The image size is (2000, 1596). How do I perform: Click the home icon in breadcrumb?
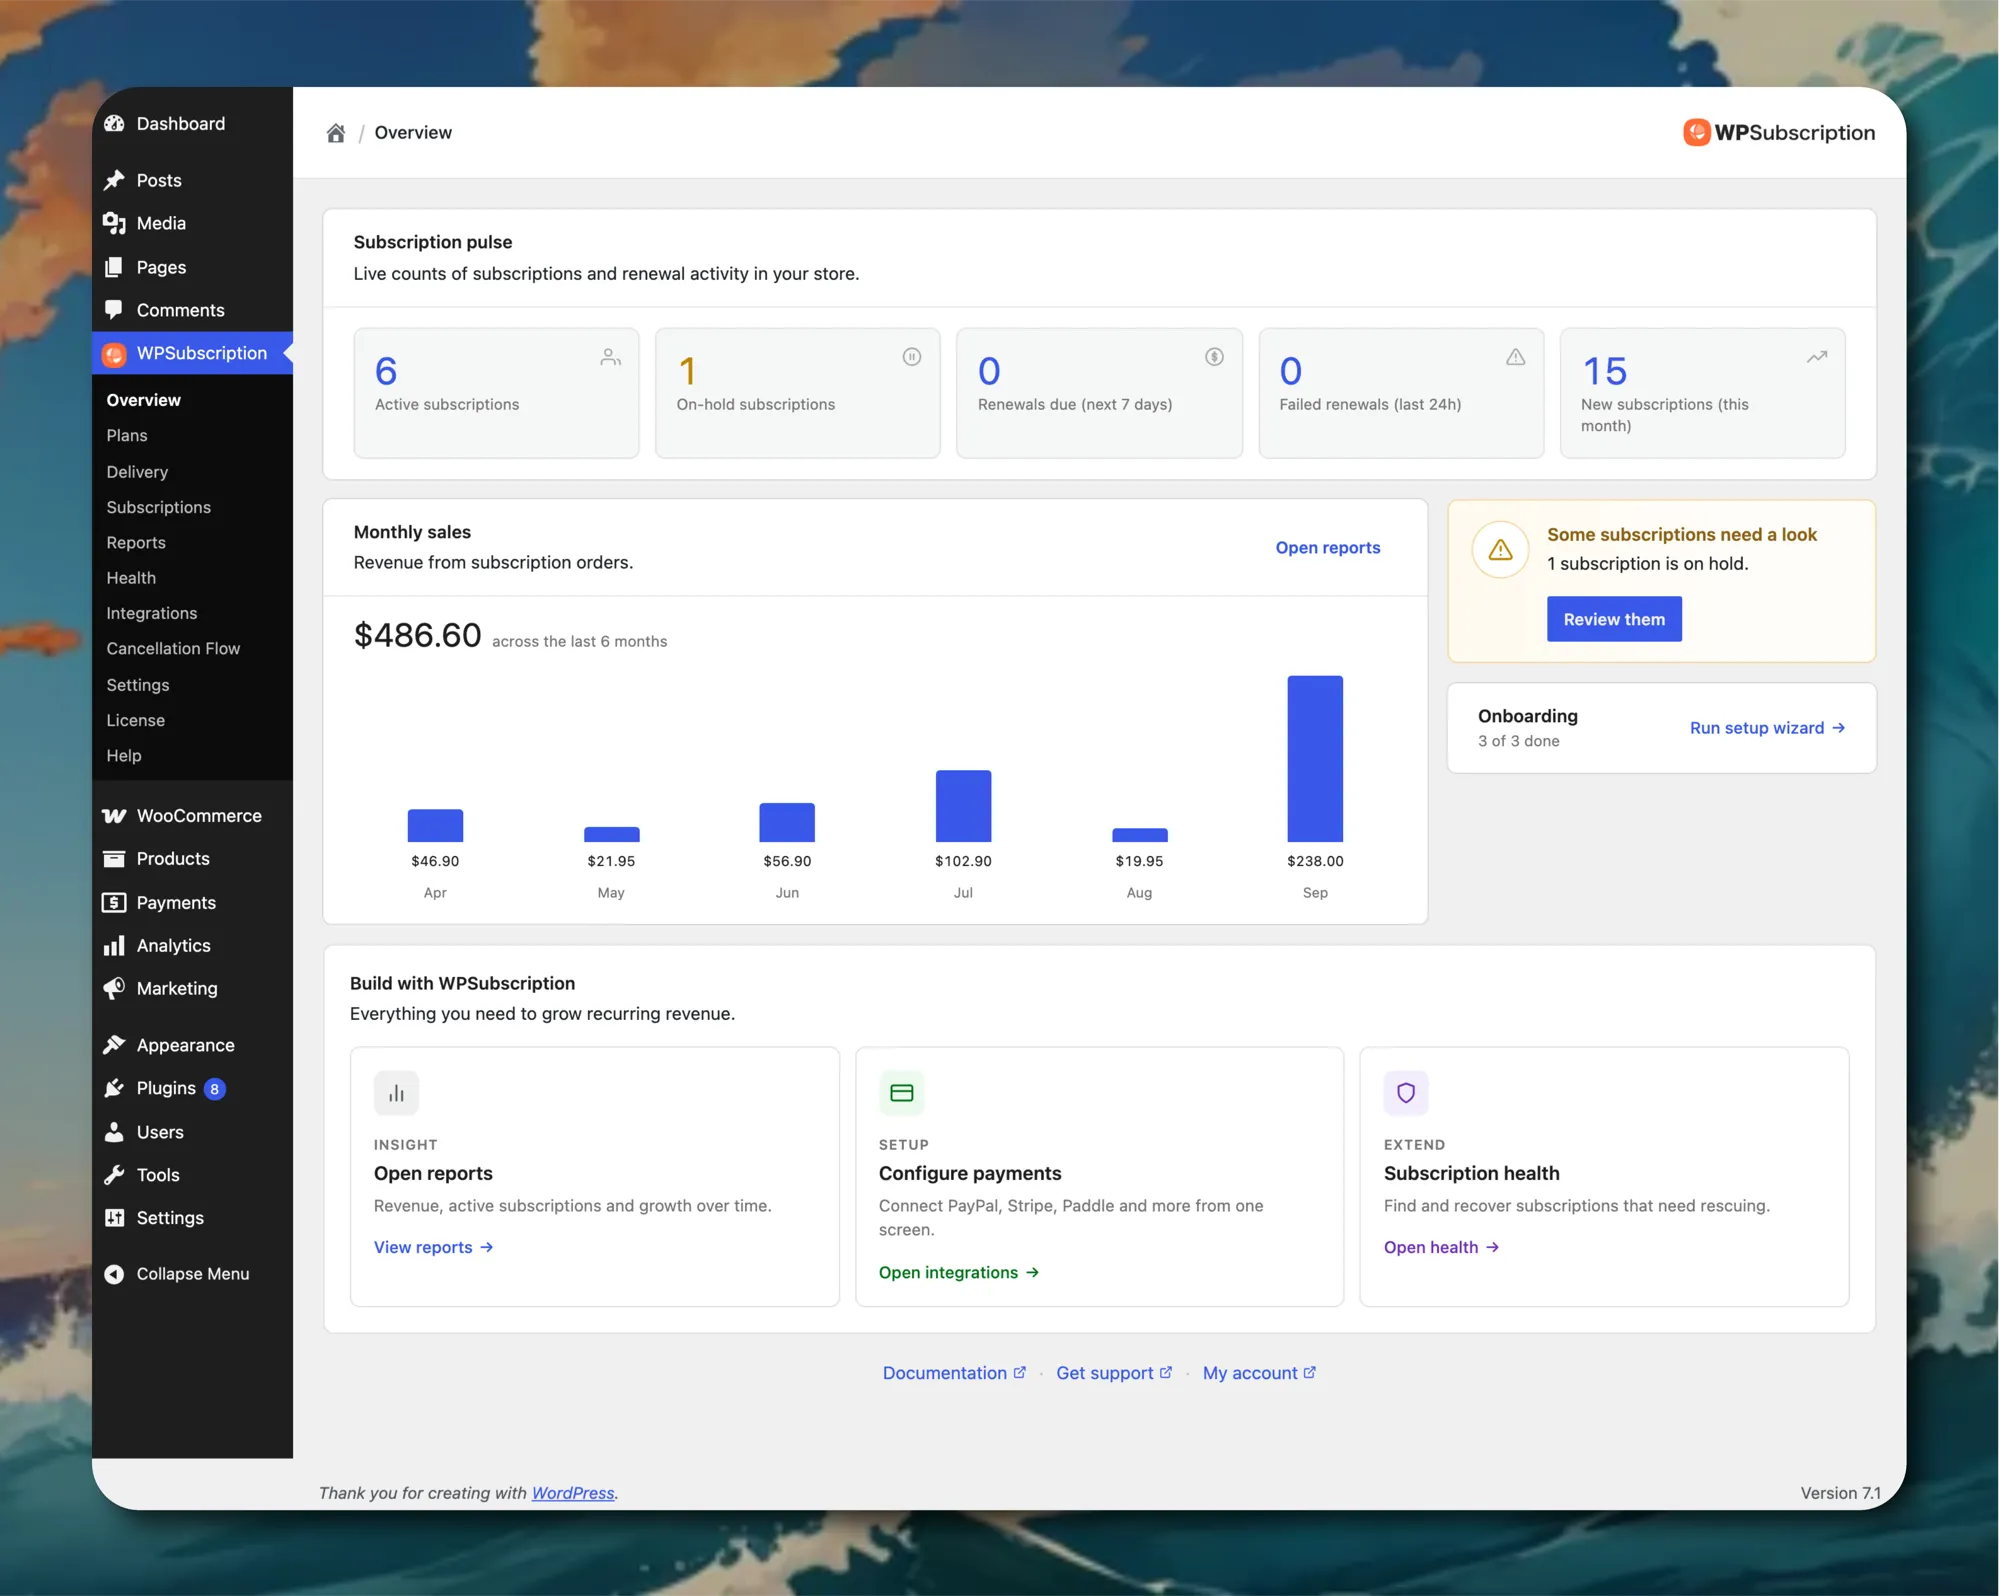(335, 133)
